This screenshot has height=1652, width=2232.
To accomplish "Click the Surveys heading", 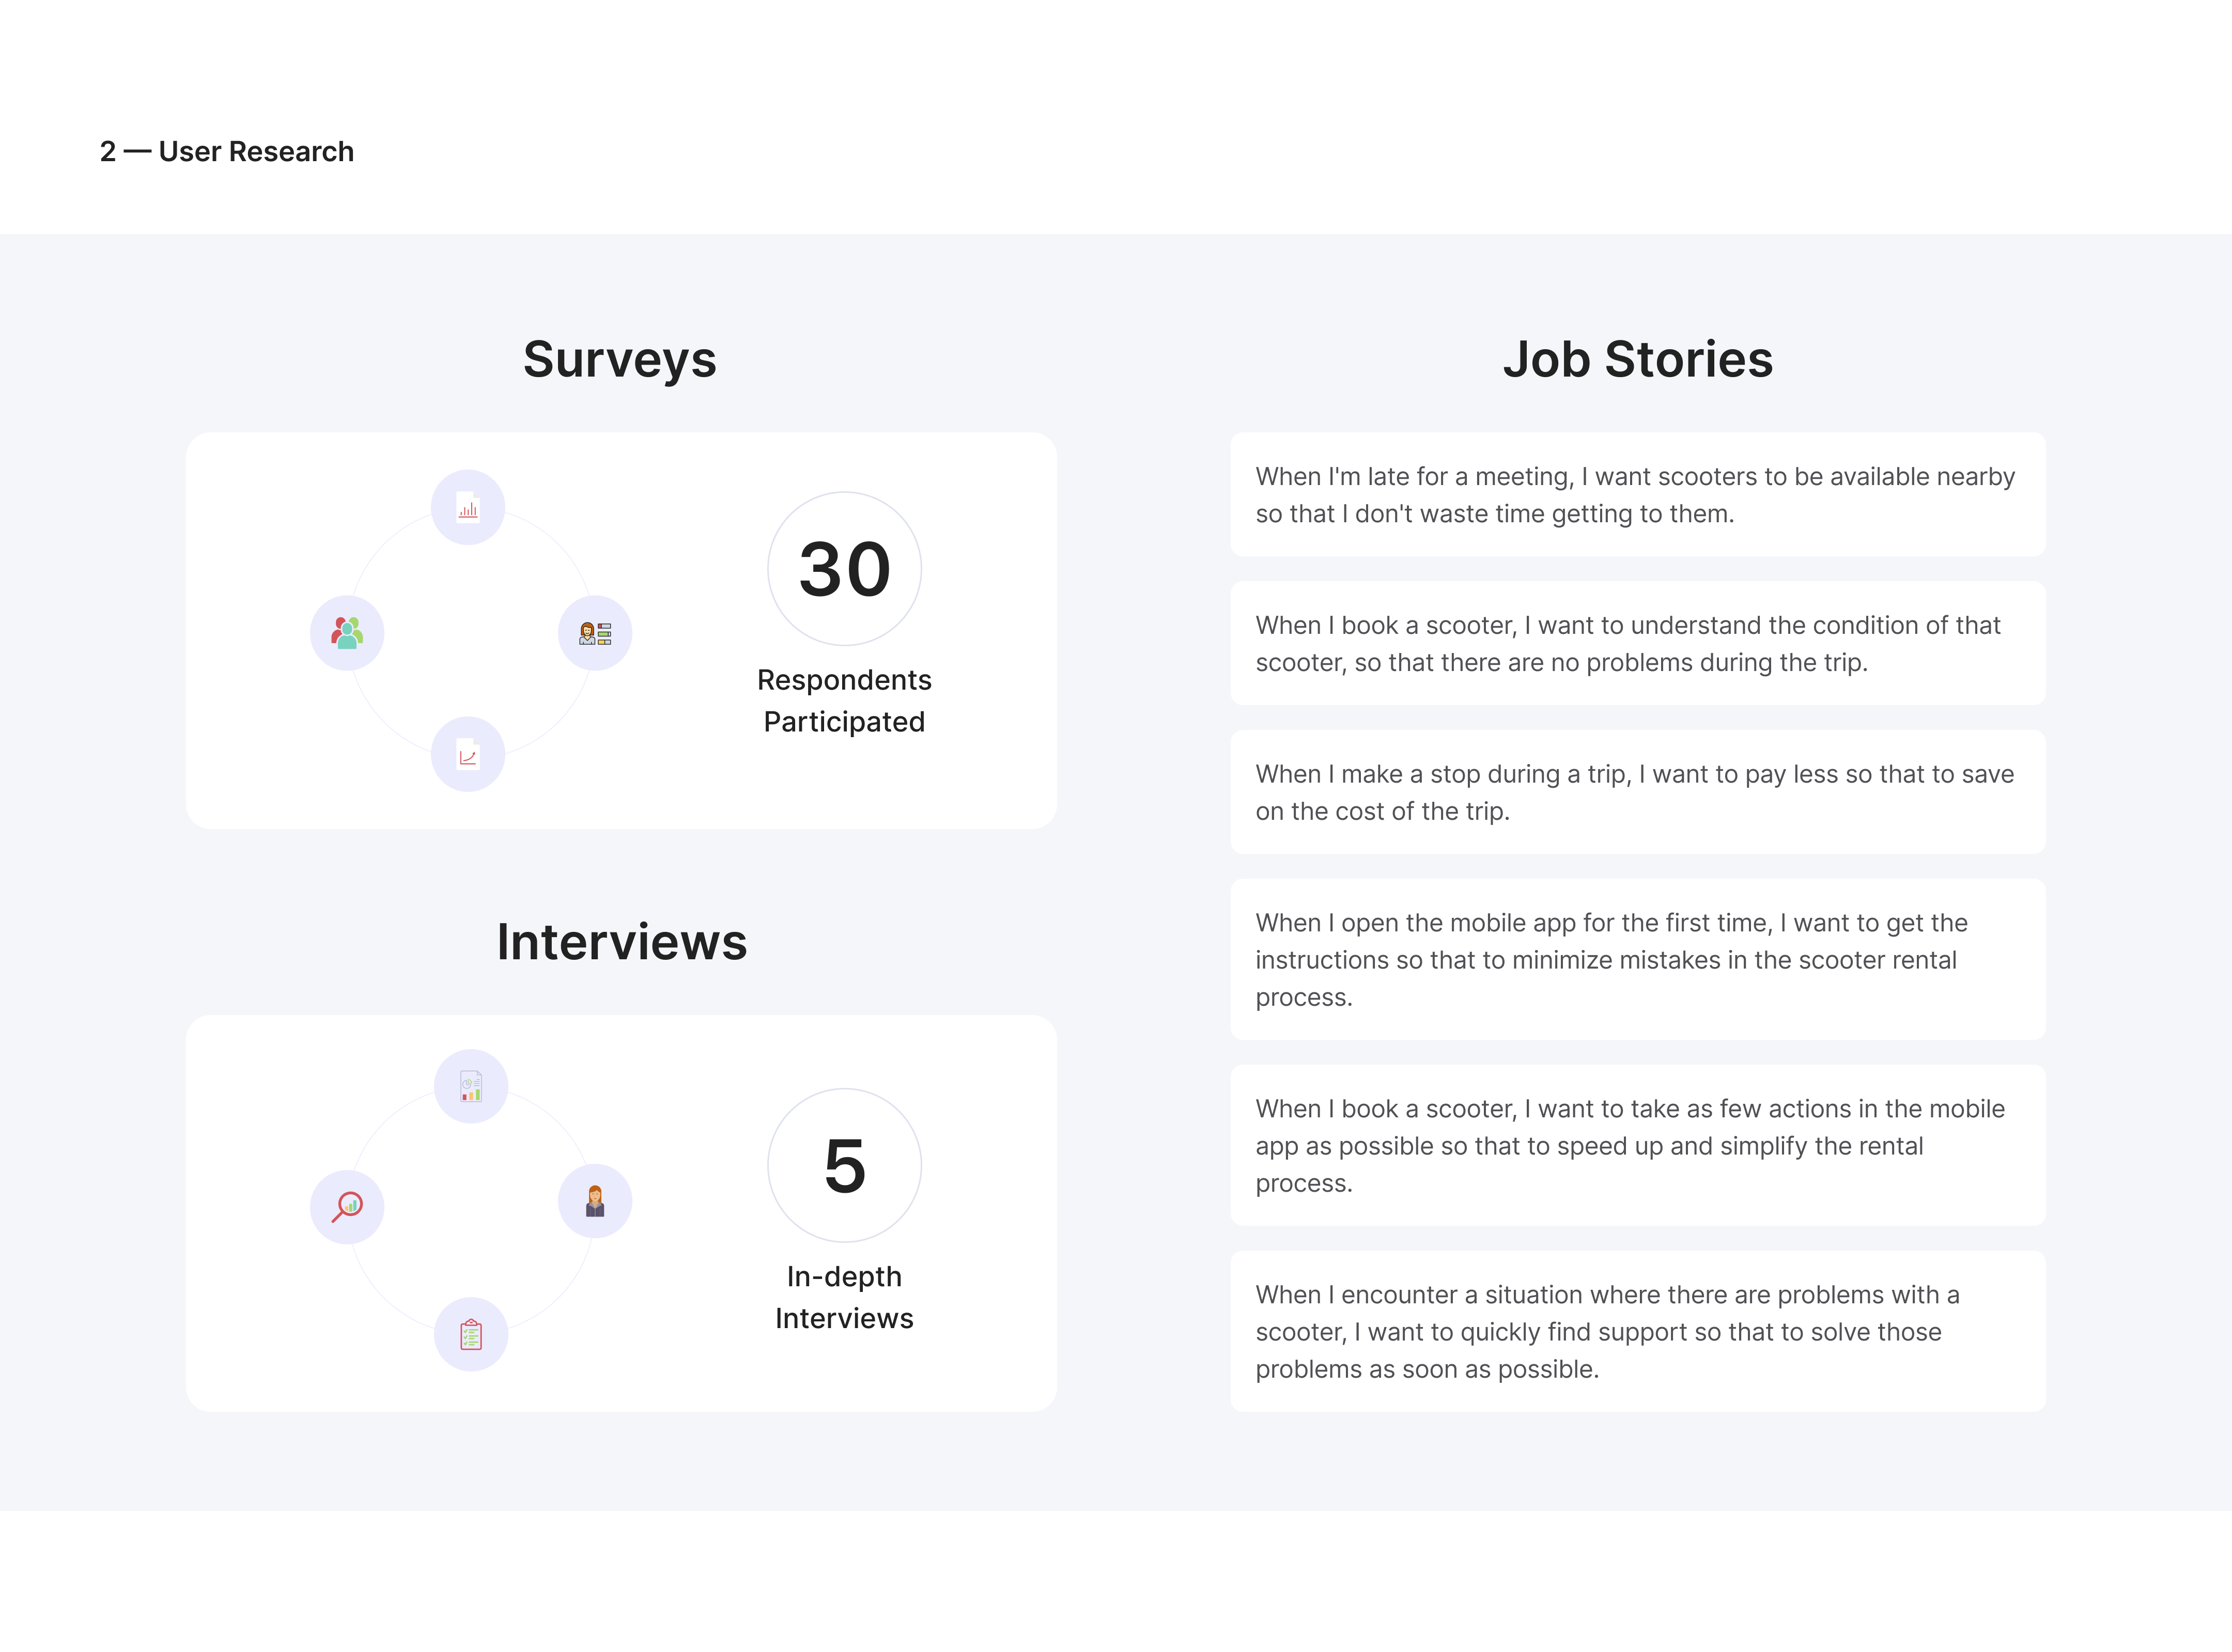I will pos(620,359).
